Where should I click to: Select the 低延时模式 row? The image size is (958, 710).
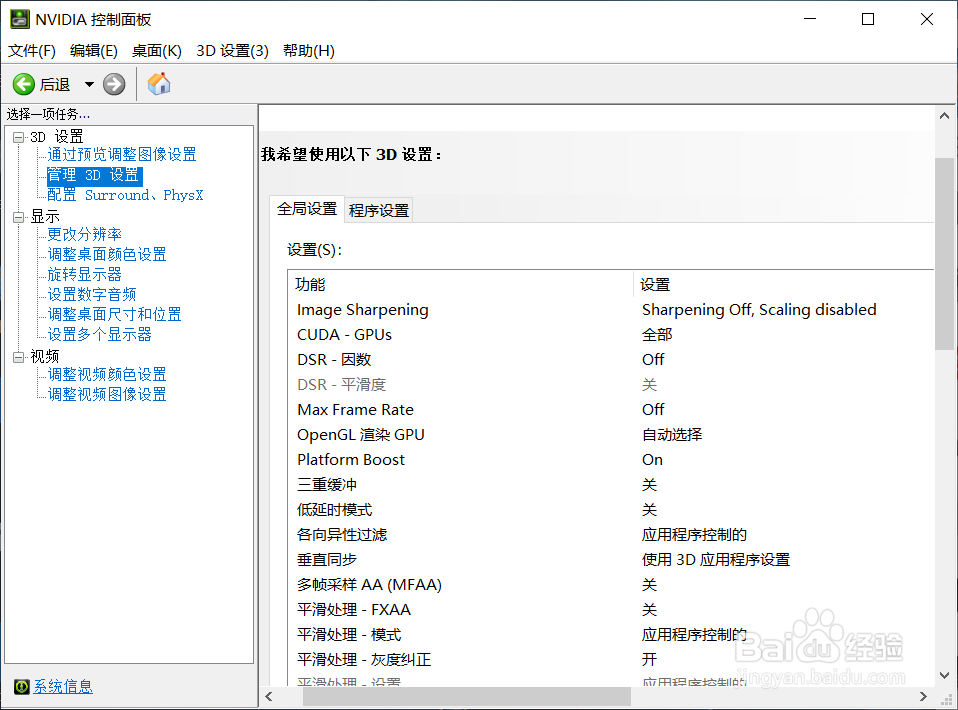tap(611, 510)
